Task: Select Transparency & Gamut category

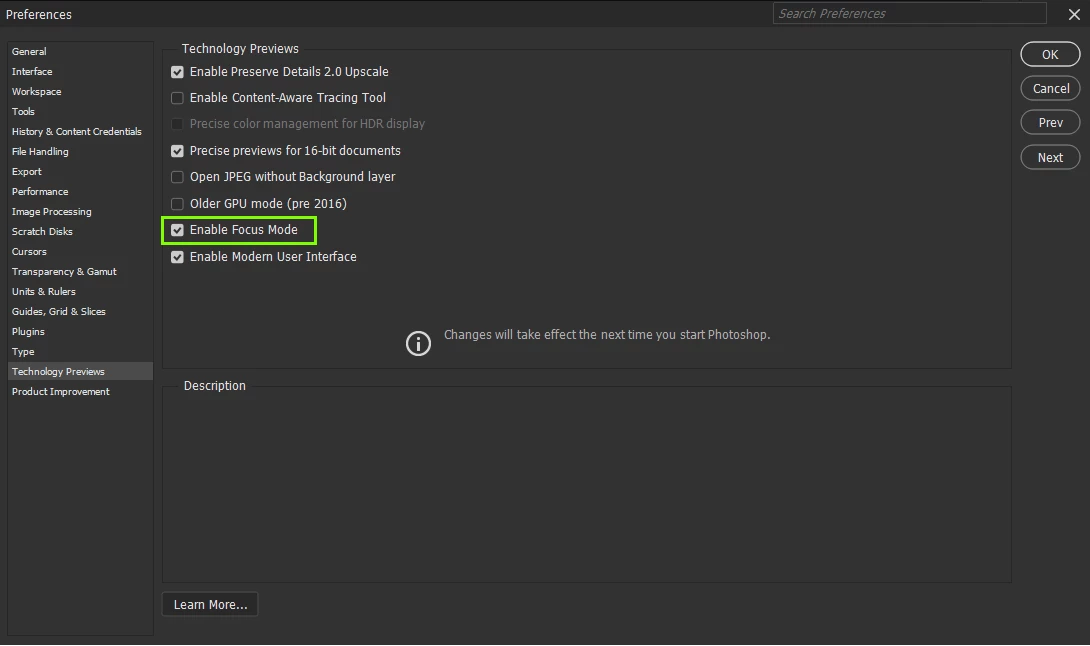Action: [x=64, y=272]
